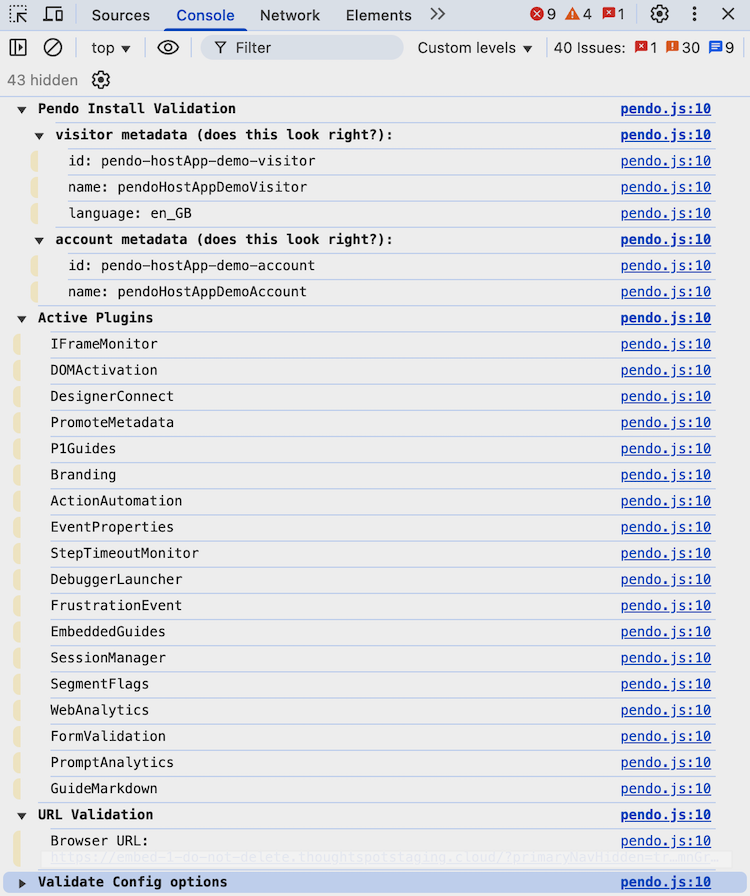Show the console sidebar
The width and height of the screenshot is (750, 896).
(x=18, y=47)
